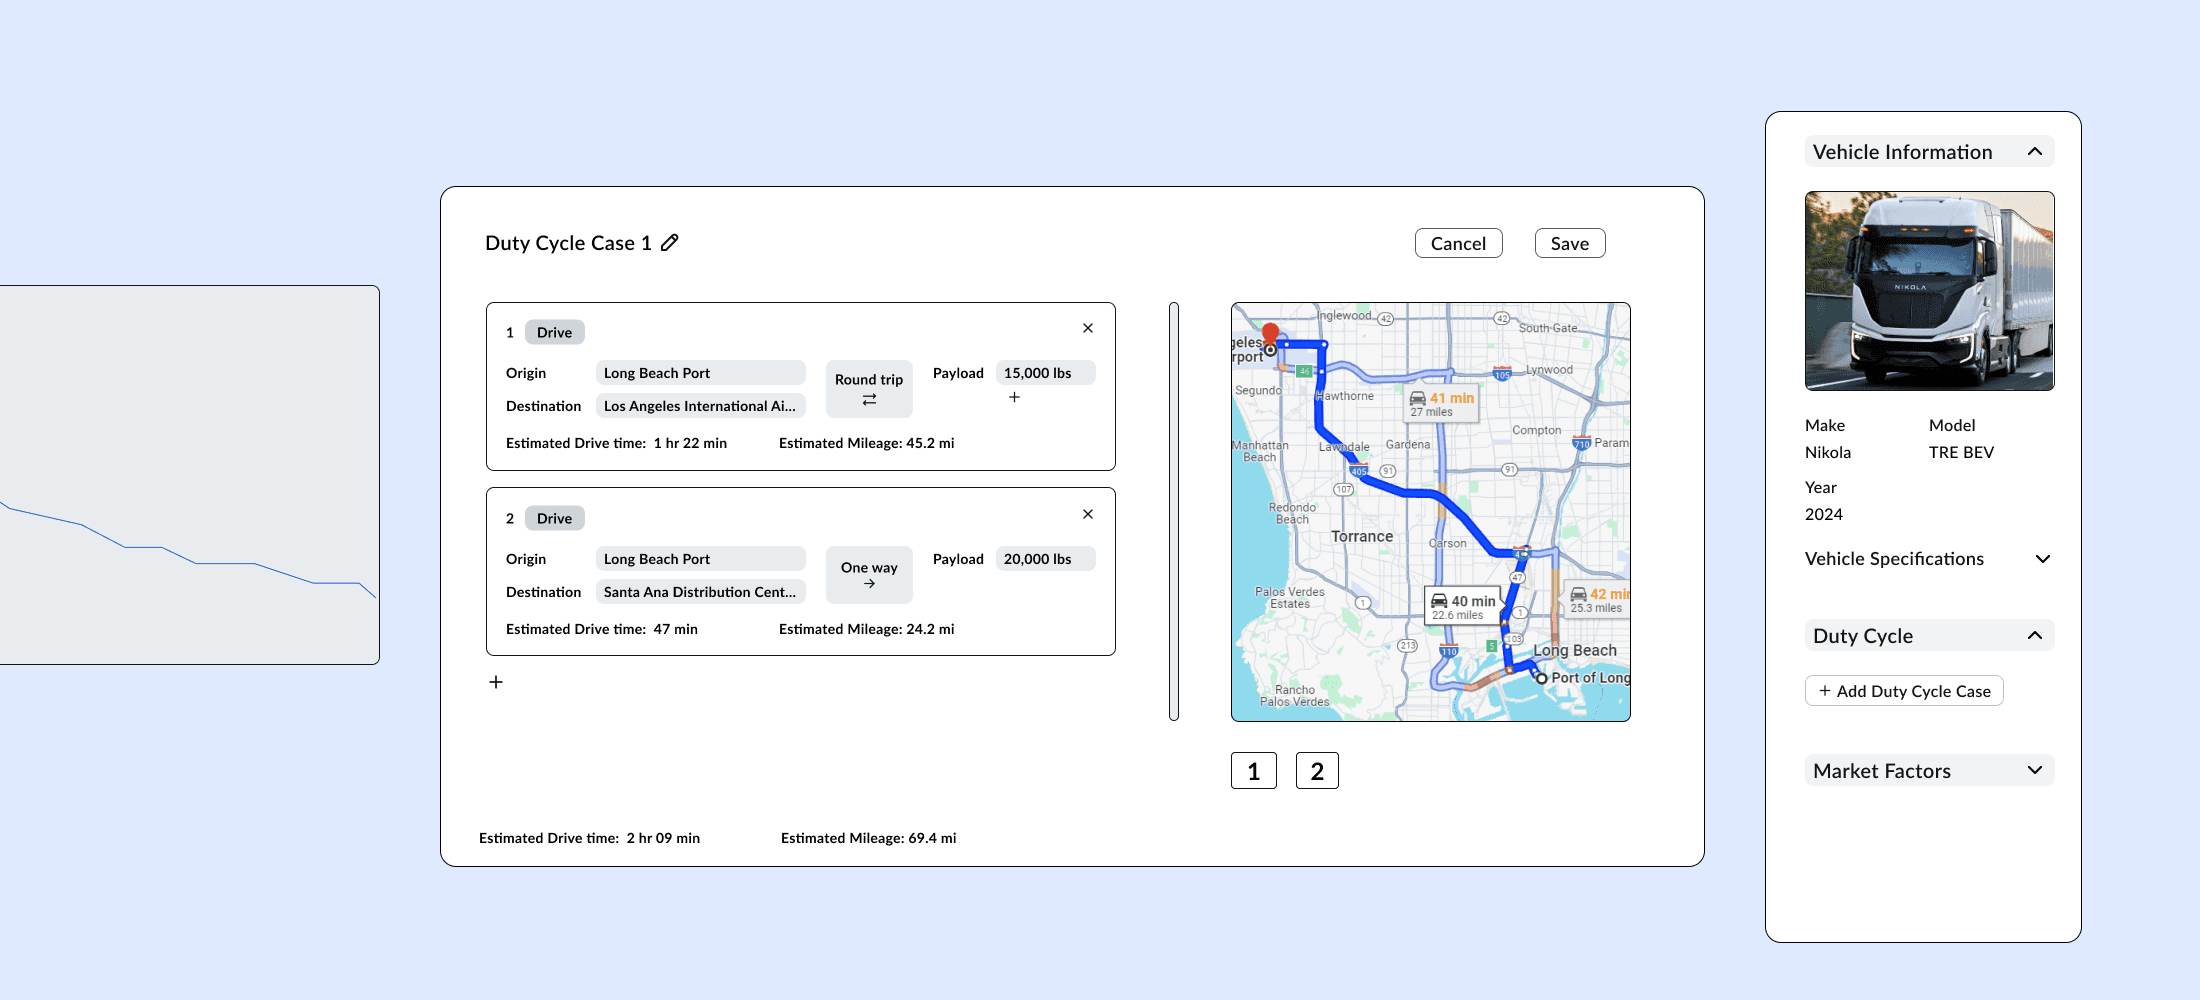
Task: Select the Drive type chip for segment 1
Action: tap(555, 332)
